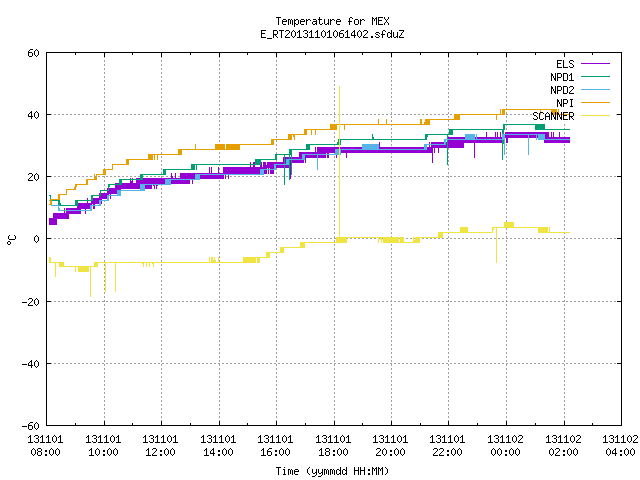The height and width of the screenshot is (480, 640).
Task: Click the °C y-axis unit label
Action: [11, 240]
